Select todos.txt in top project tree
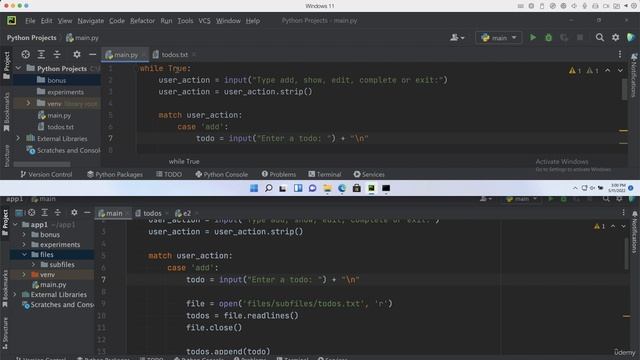640x360 pixels. 56,127
